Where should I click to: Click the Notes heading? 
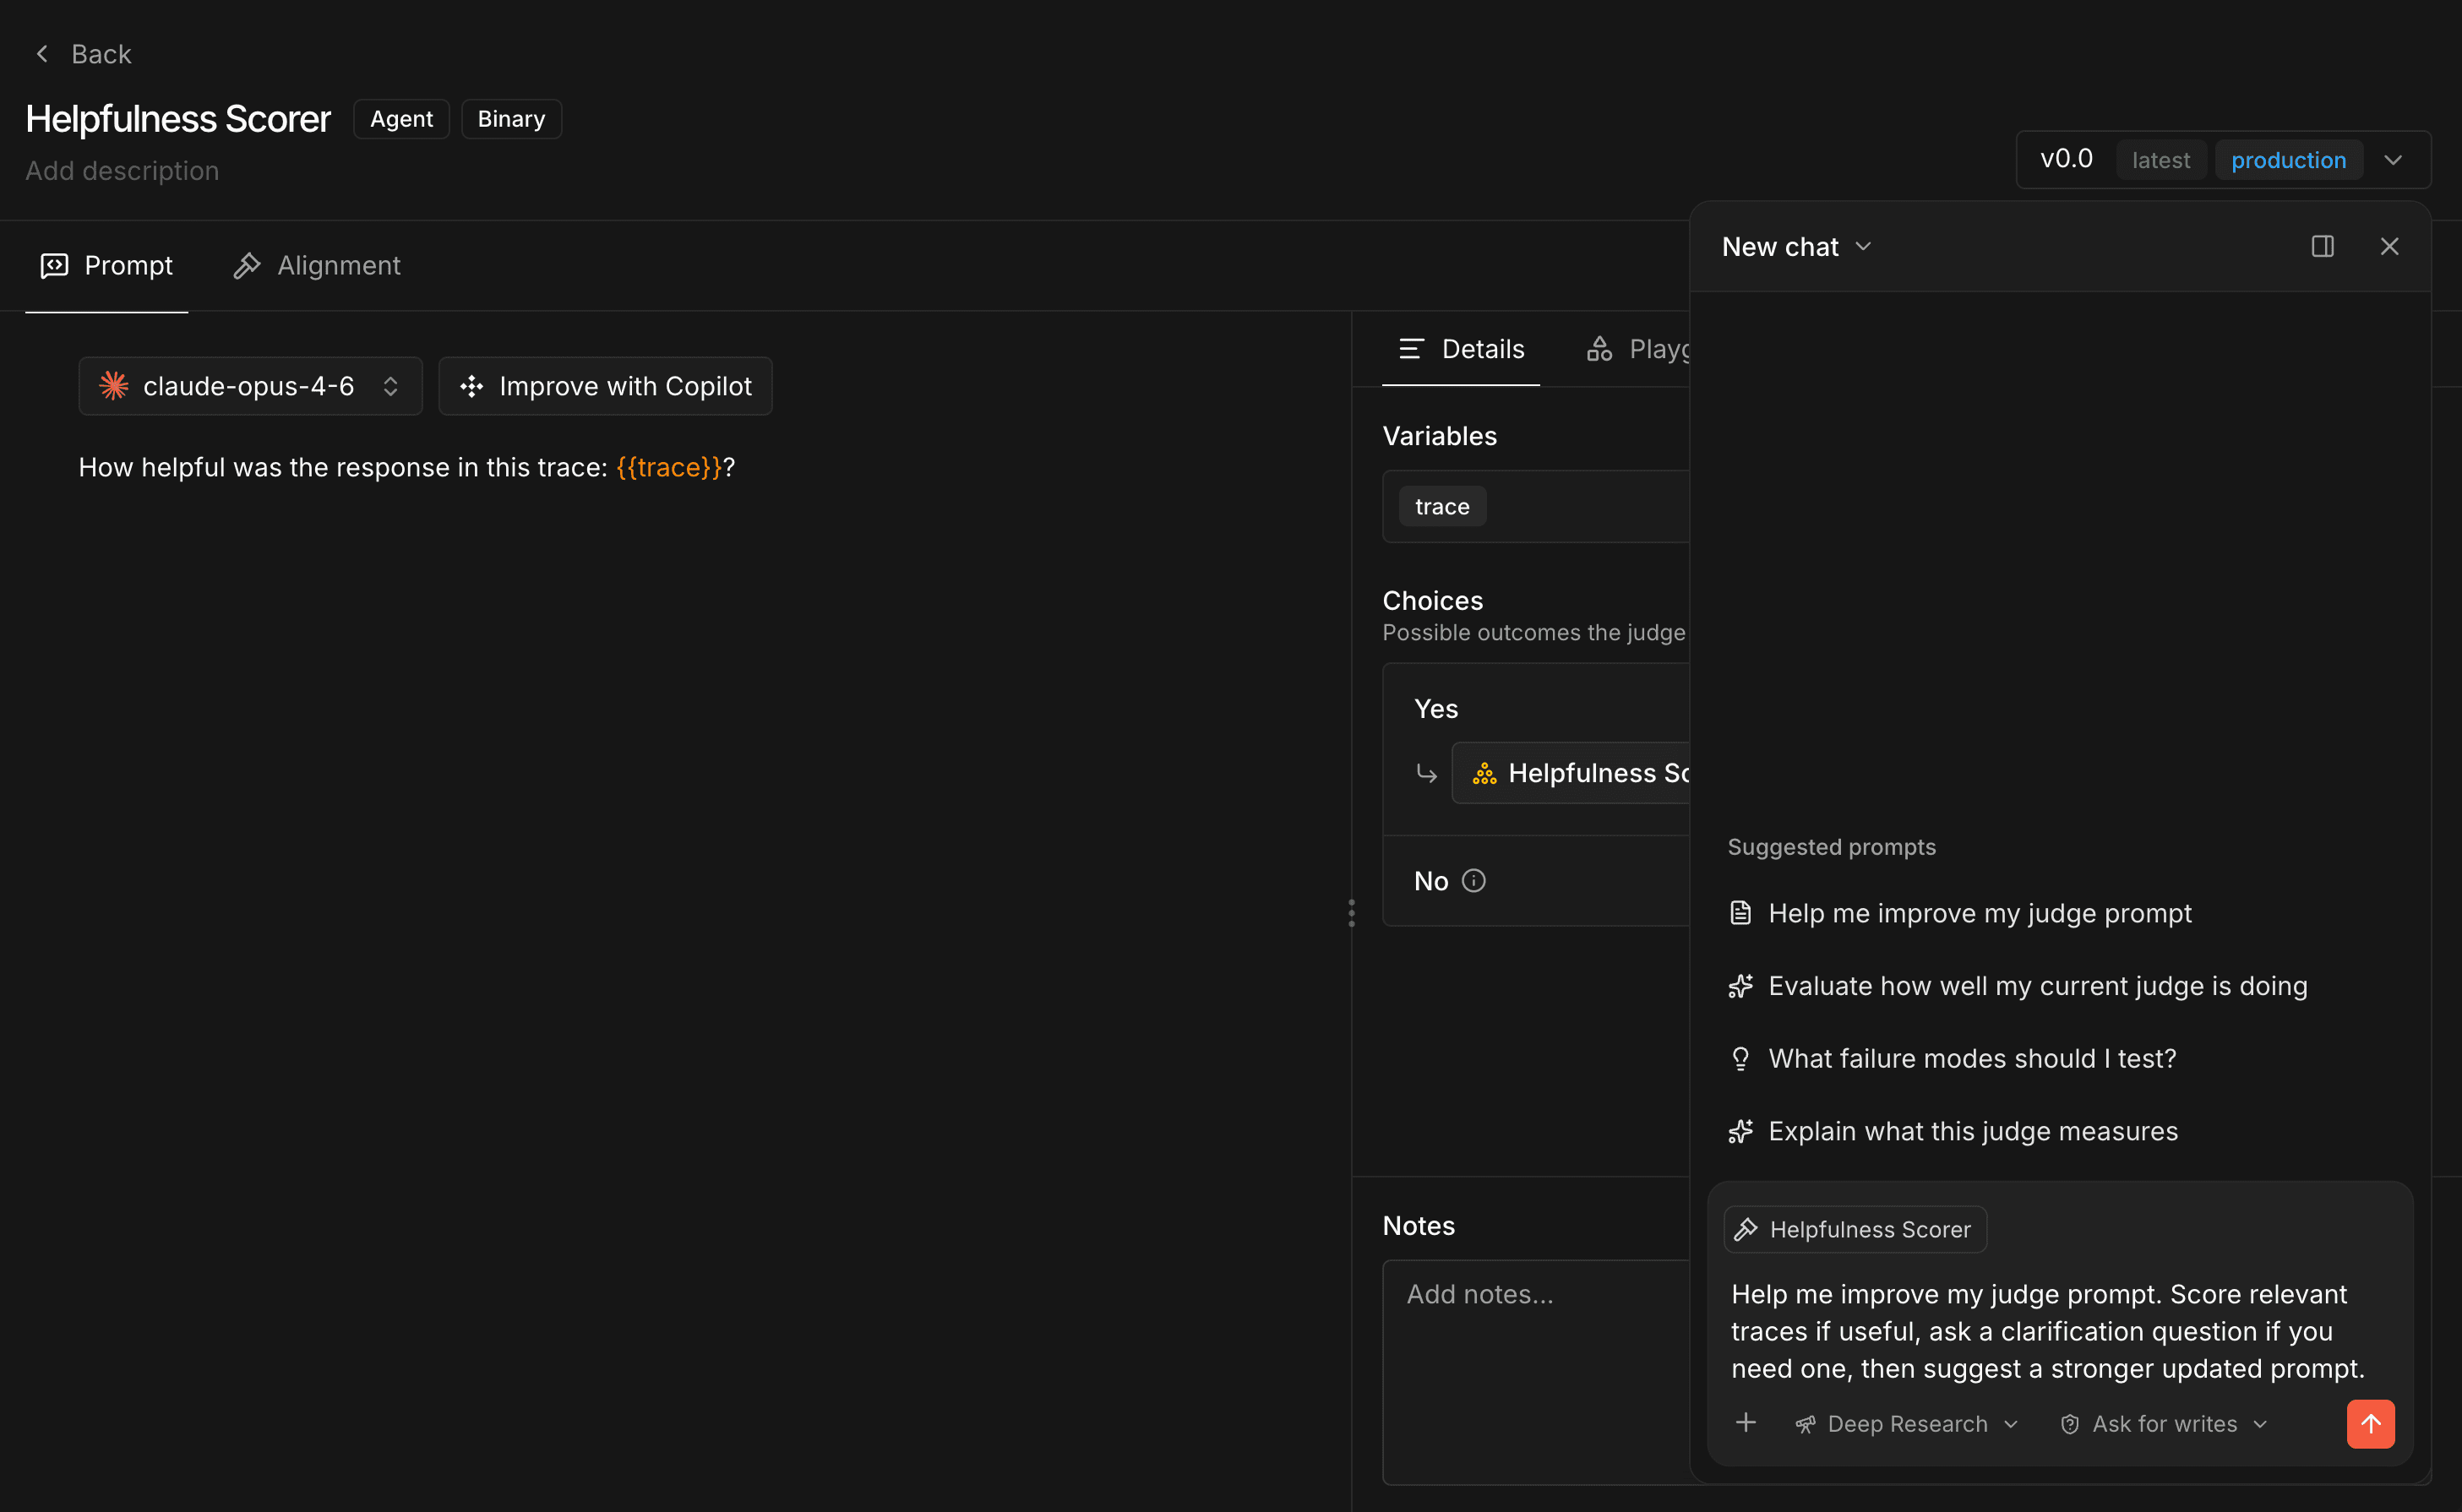(x=1418, y=1226)
